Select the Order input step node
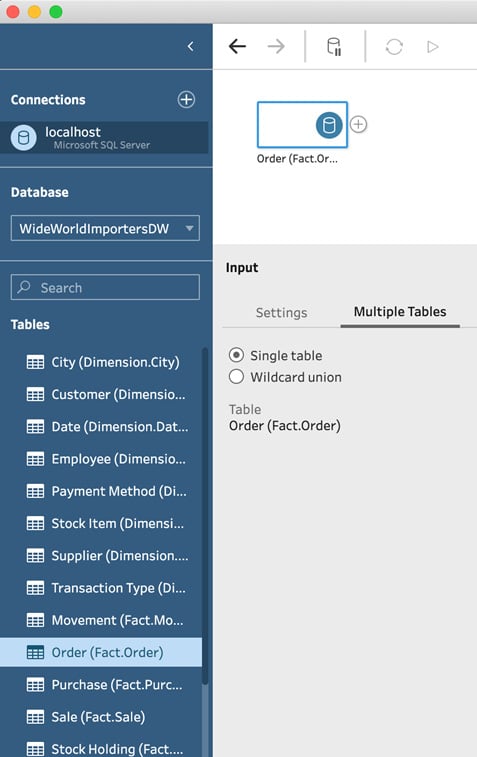 pyautogui.click(x=302, y=125)
